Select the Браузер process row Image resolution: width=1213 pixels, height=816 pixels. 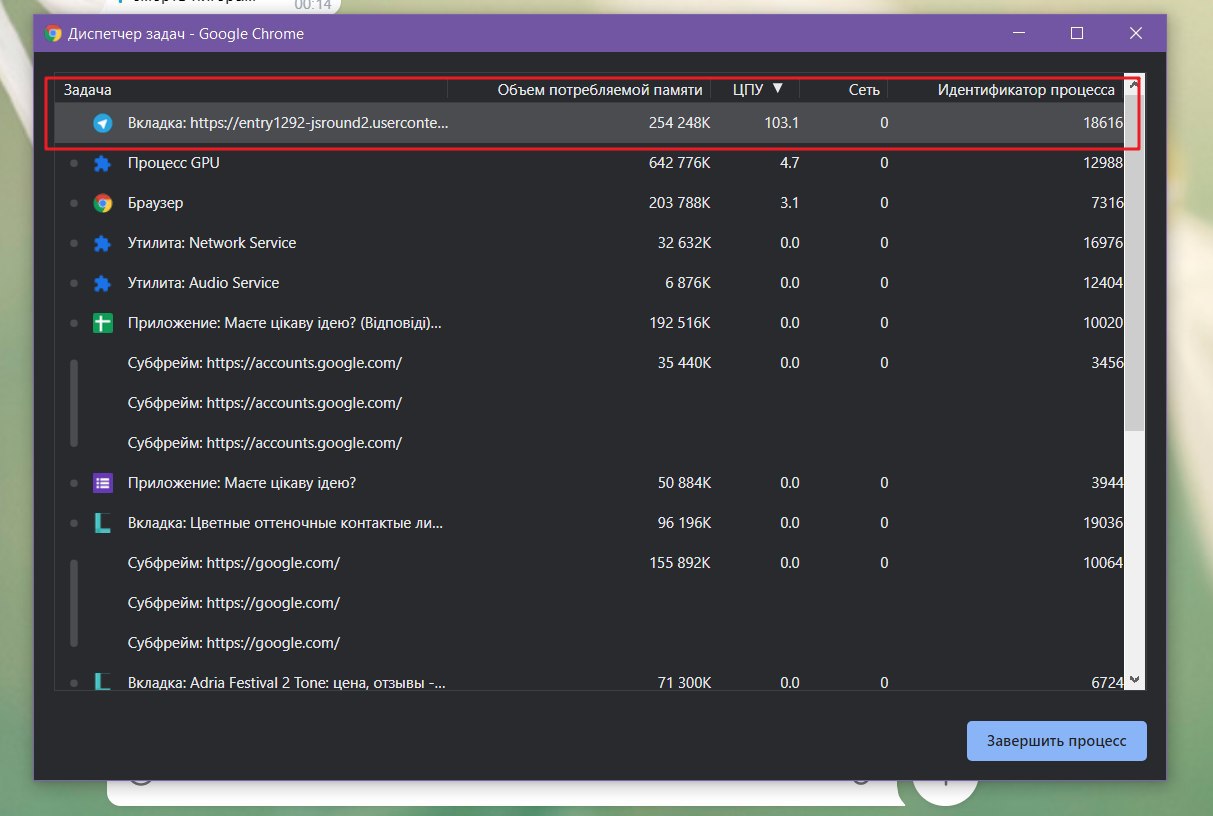[x=590, y=203]
